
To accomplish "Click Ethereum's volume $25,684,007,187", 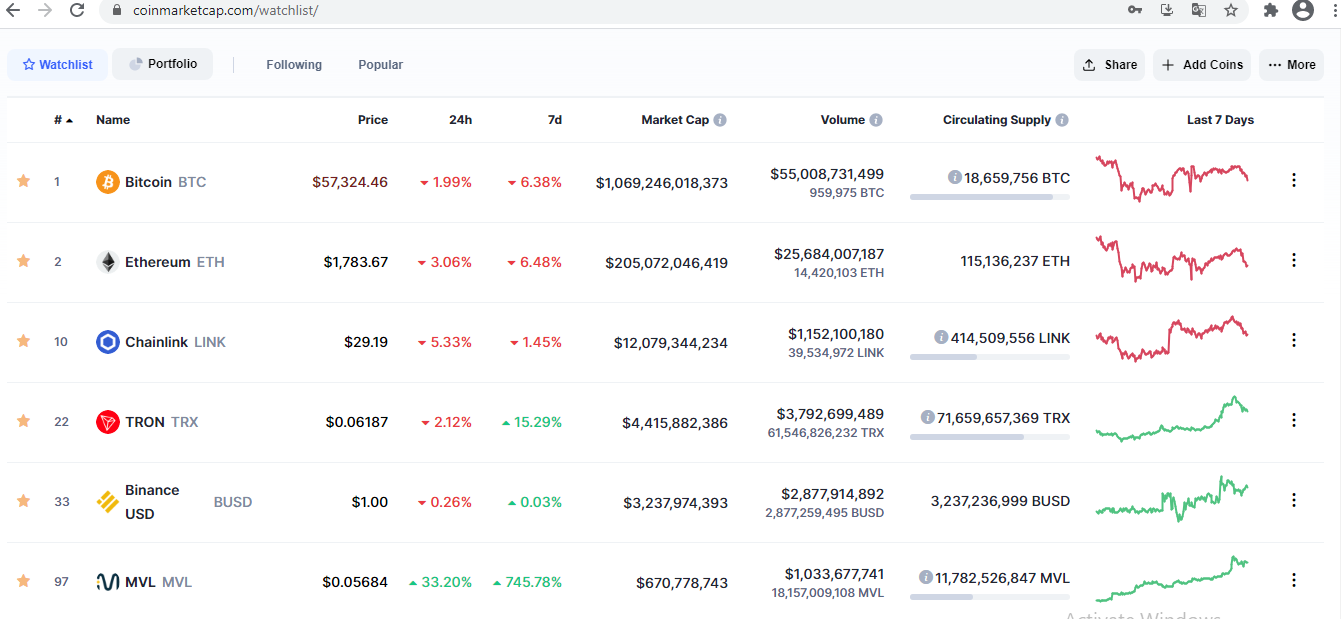I will click(829, 254).
